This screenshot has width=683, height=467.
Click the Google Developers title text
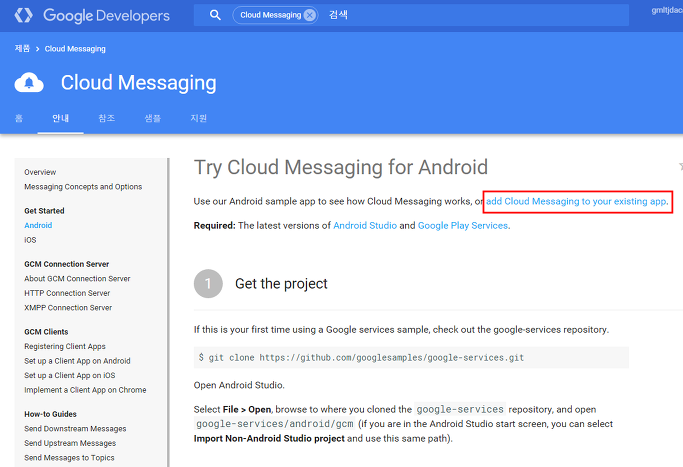(106, 16)
